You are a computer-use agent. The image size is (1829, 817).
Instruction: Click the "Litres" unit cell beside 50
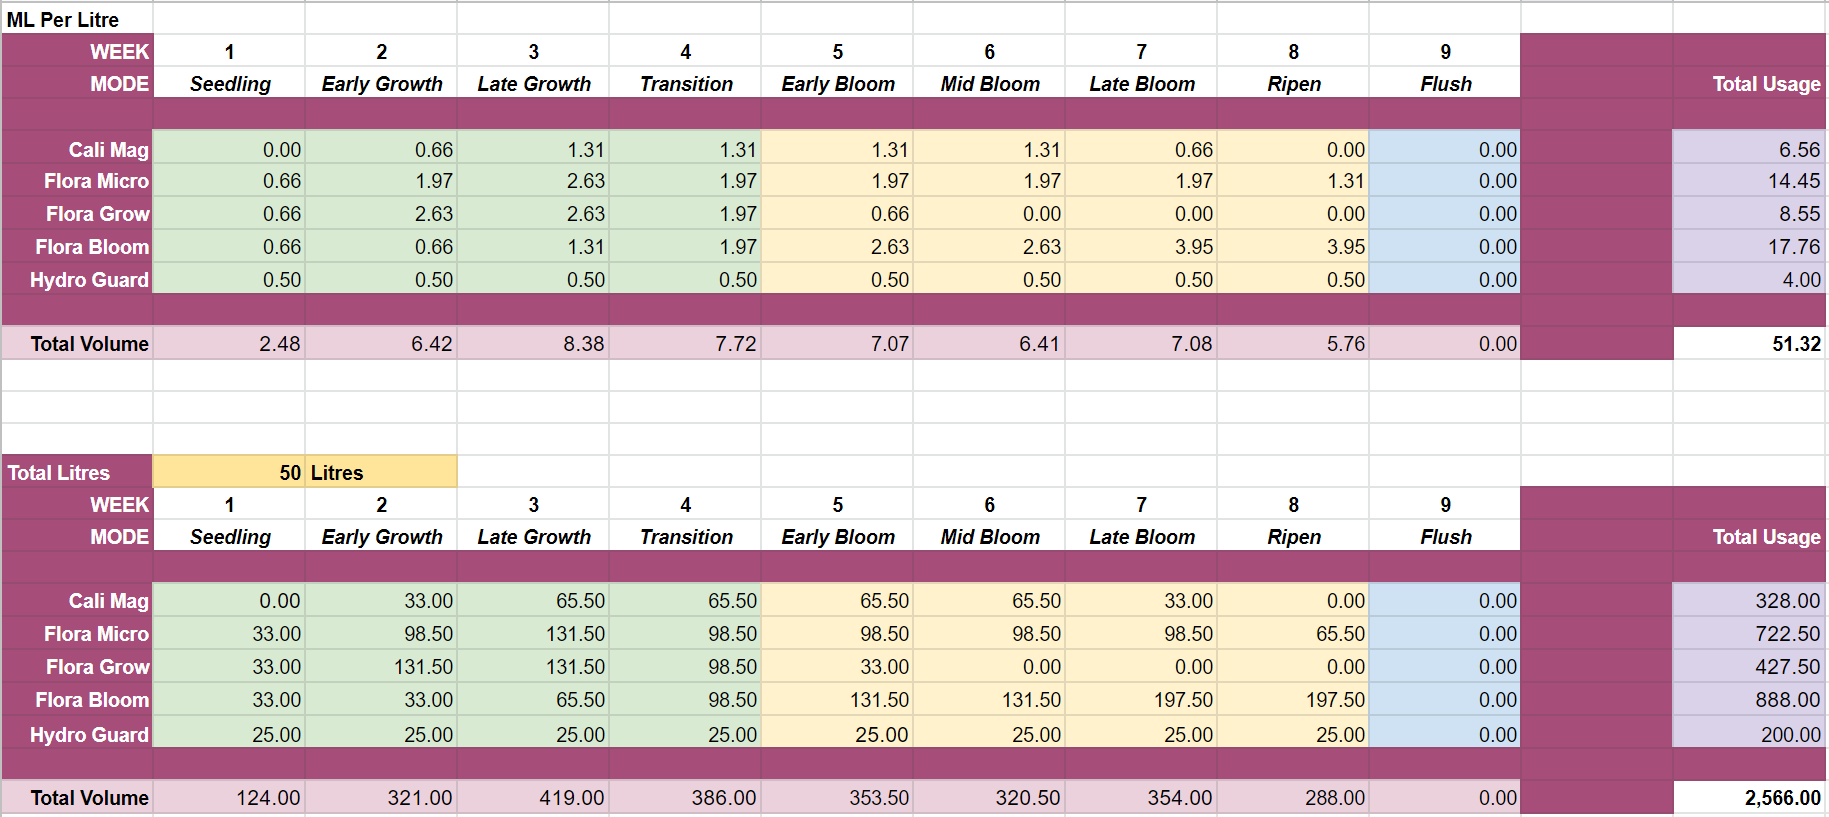380,472
